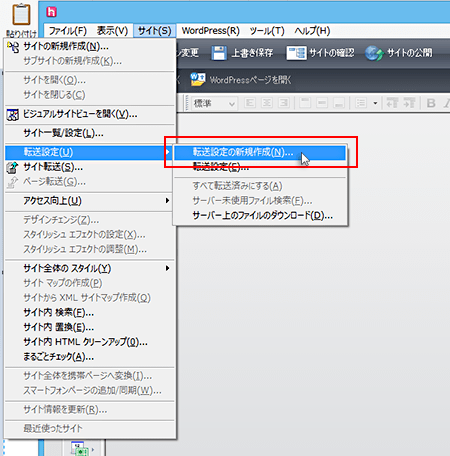Expand the アクセス向上(U) submenu
Image resolution: width=450 pixels, height=456 pixels.
89,201
